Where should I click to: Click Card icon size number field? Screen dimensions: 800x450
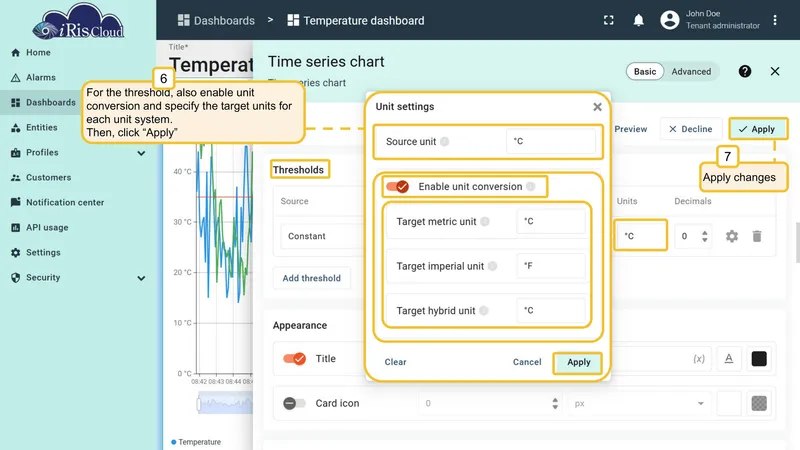(x=490, y=403)
